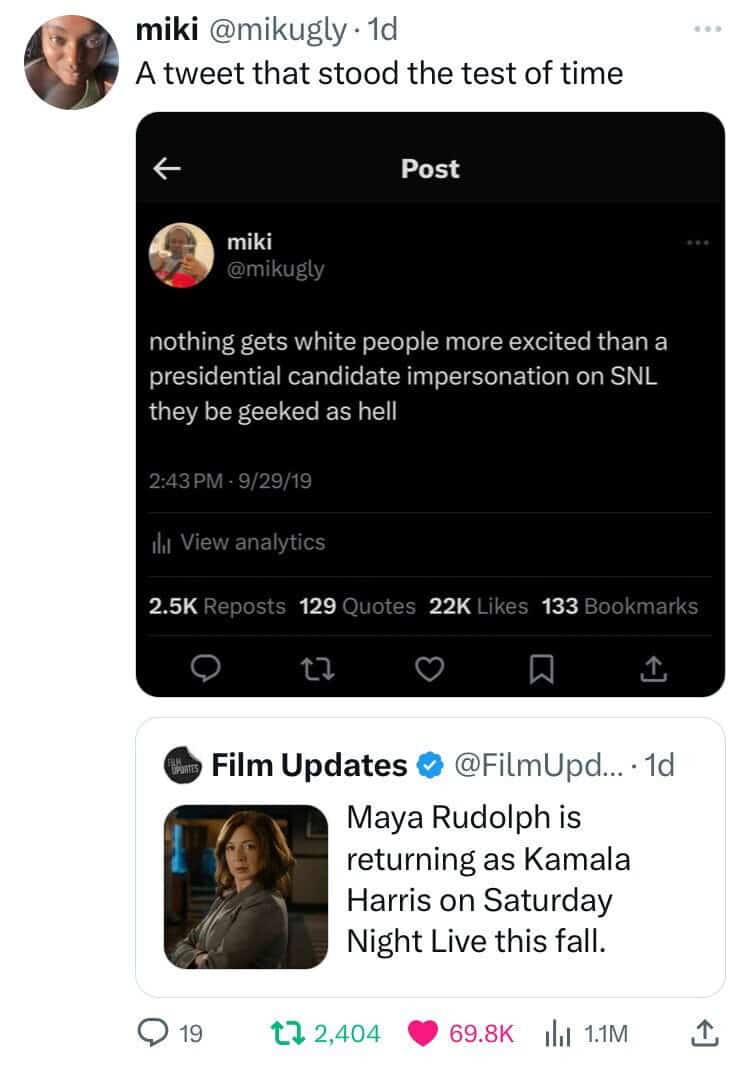The height and width of the screenshot is (1065, 750).
Task: Click the repost icon in embedded screenshot
Action: 317,669
